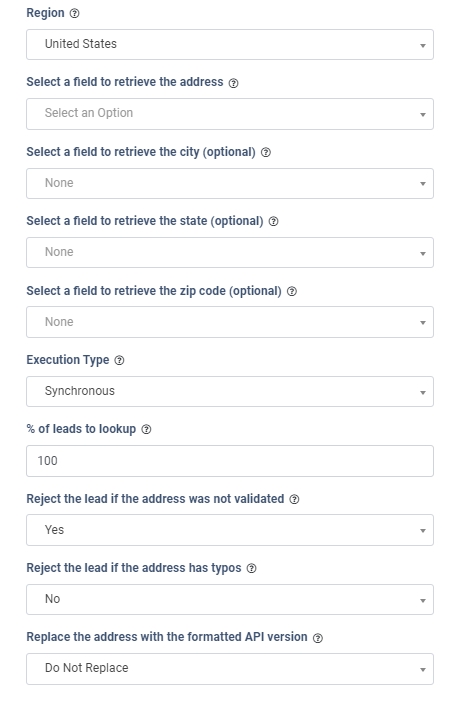Viewport: 461px width, 710px height.
Task: Expand the state field dropdown
Action: [230, 252]
